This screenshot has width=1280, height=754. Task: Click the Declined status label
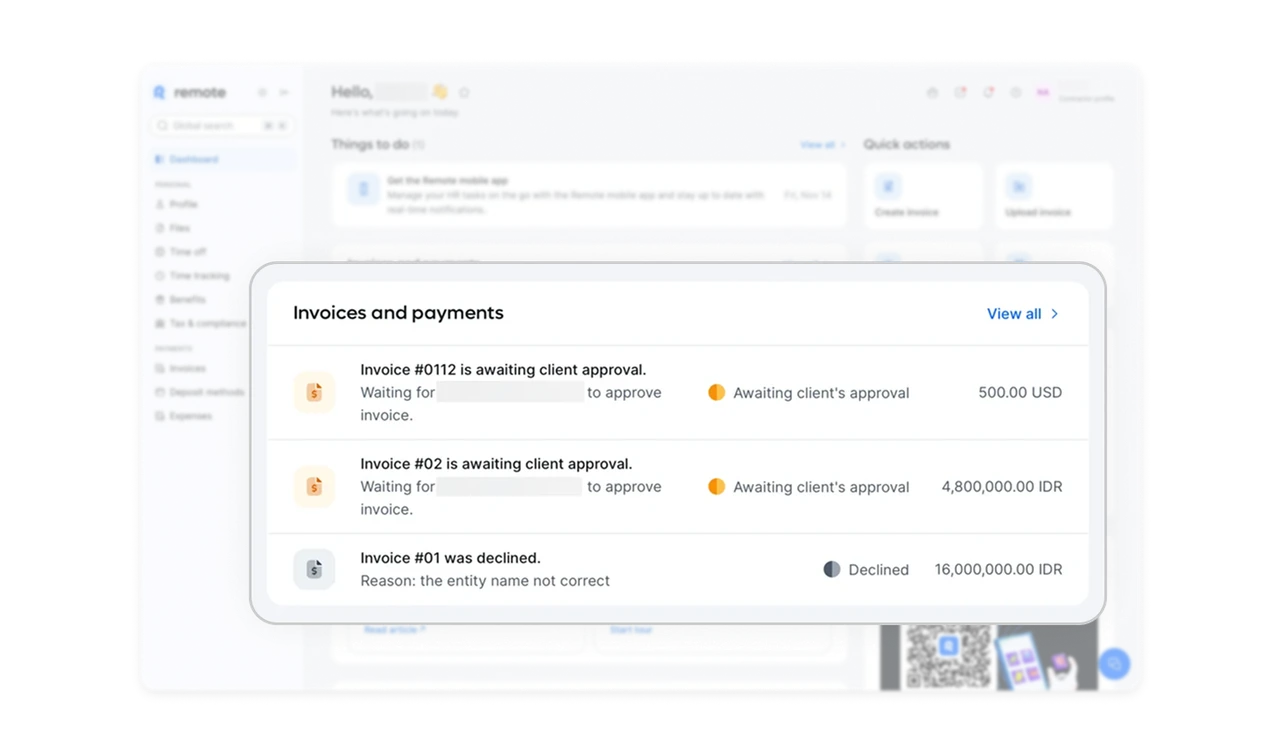click(x=878, y=570)
